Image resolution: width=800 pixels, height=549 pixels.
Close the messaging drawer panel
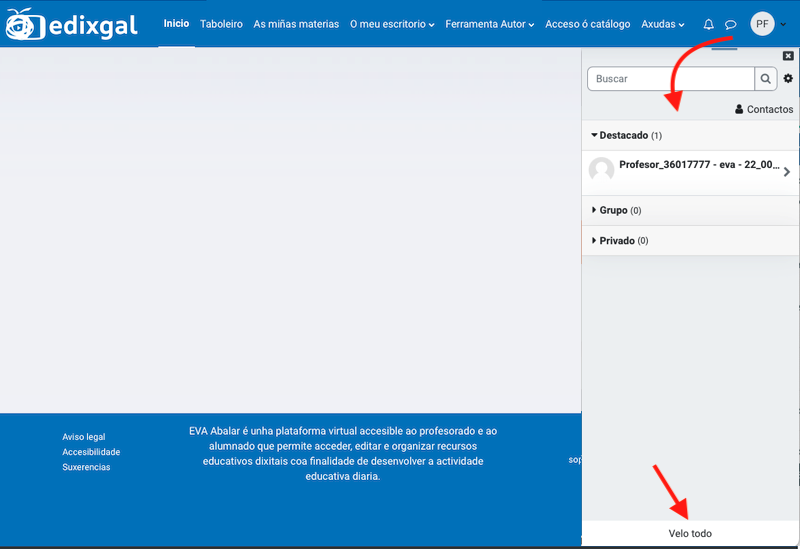pos(788,56)
